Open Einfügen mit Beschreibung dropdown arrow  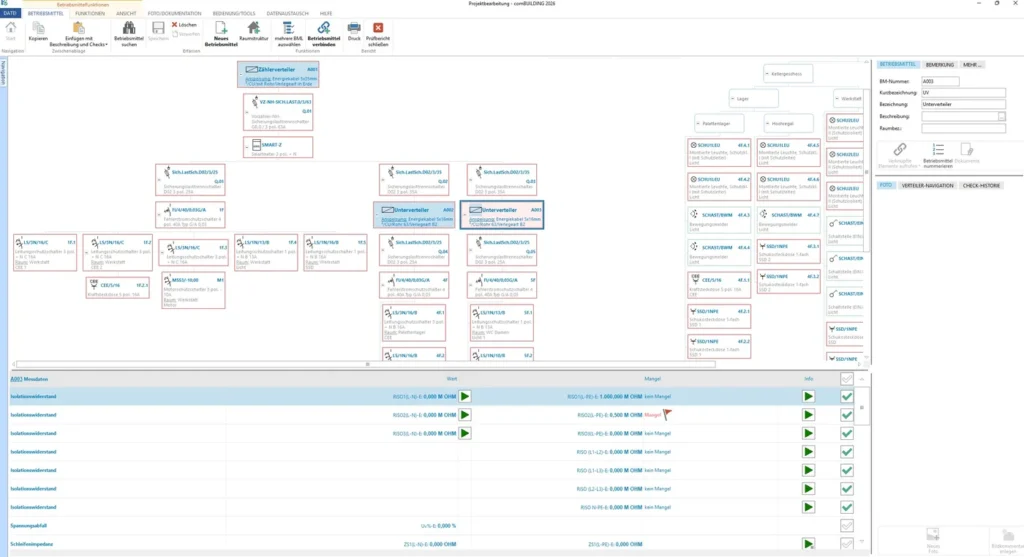(106, 45)
